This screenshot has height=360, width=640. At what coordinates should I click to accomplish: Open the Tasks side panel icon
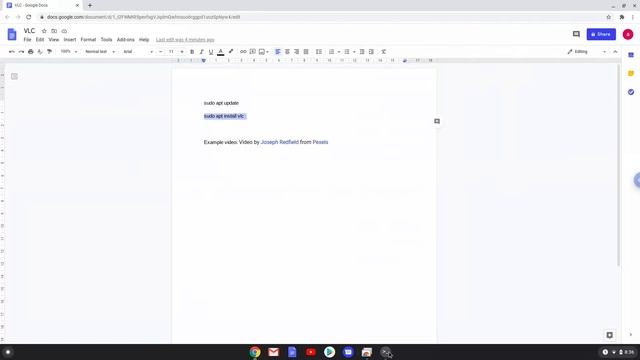pyautogui.click(x=631, y=92)
